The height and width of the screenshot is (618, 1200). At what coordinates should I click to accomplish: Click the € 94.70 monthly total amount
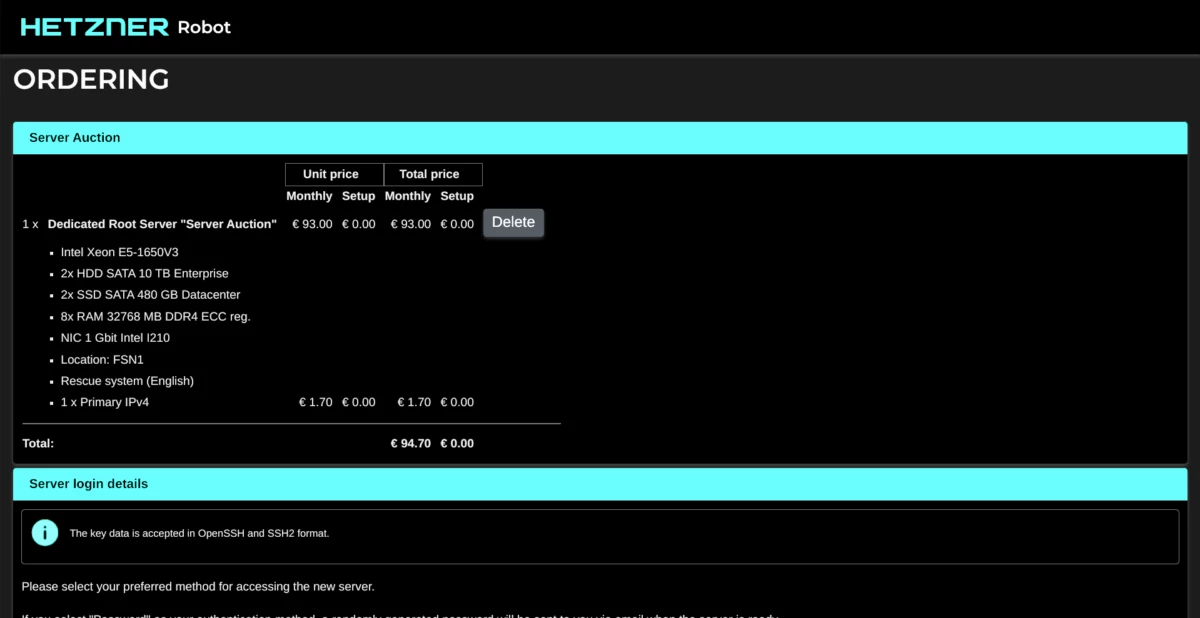(x=410, y=443)
